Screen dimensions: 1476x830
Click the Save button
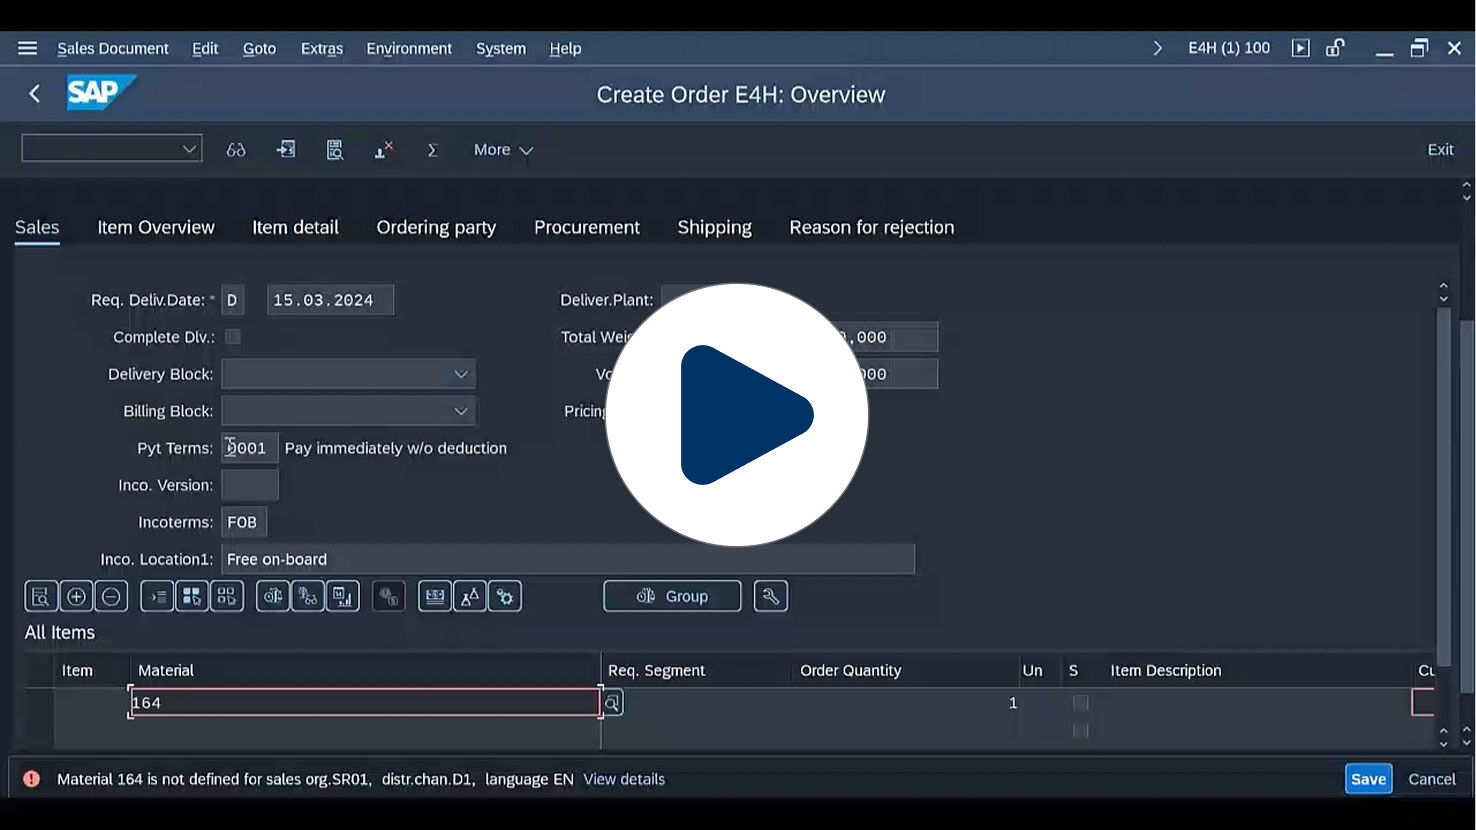click(x=1369, y=779)
